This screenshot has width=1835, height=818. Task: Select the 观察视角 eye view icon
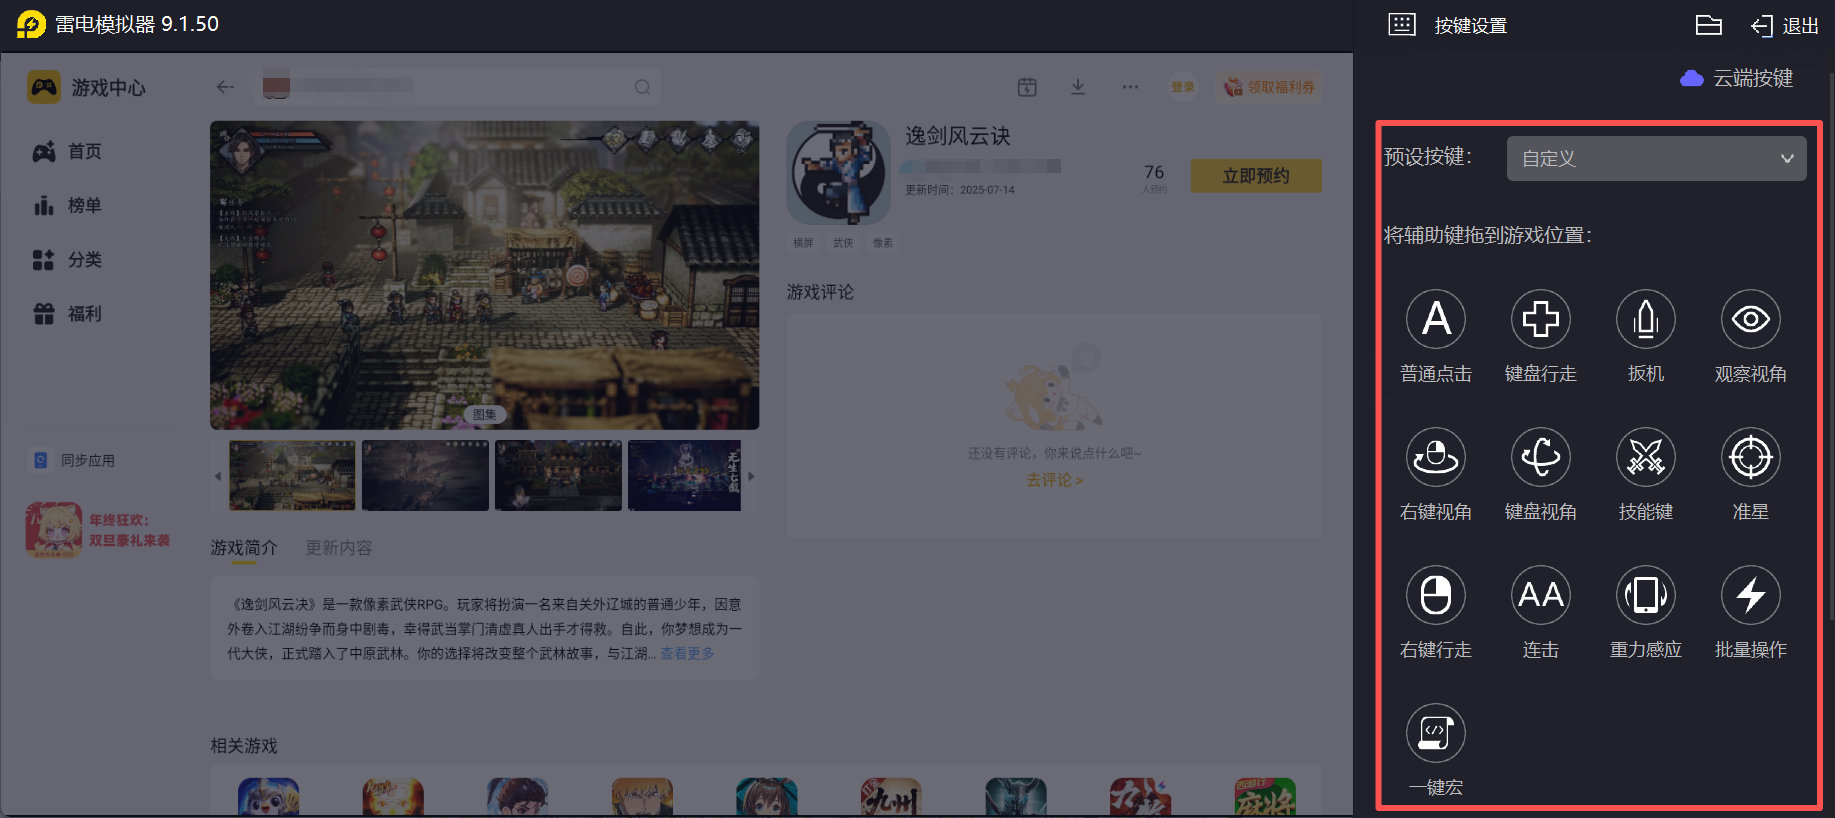[x=1751, y=319]
